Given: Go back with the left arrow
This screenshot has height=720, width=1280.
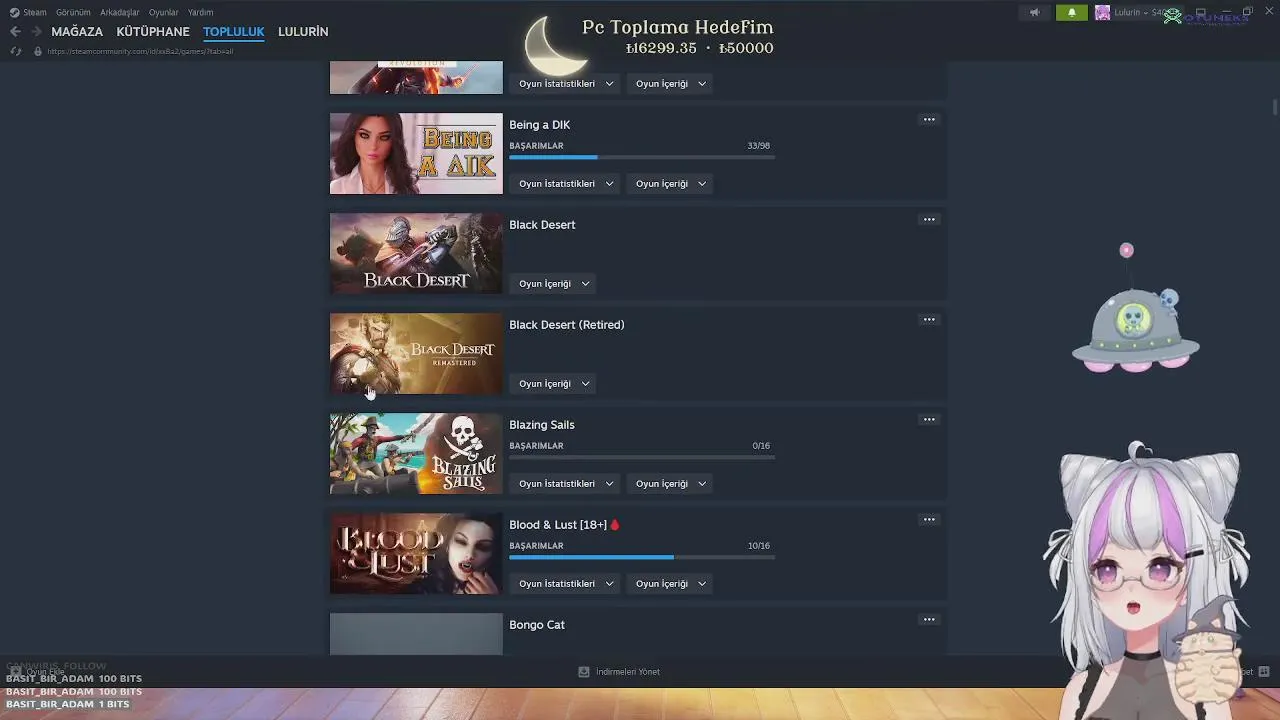Looking at the screenshot, I should point(15,32).
